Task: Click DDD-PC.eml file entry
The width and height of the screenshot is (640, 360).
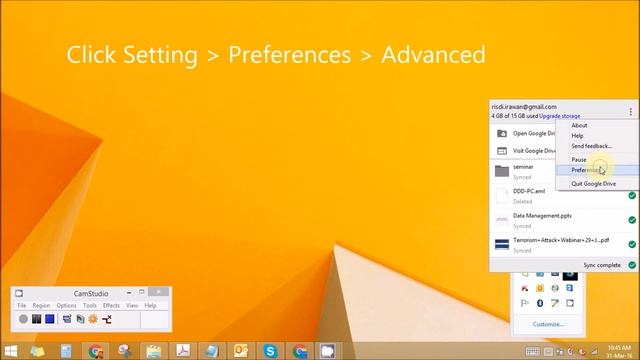Action: (563, 196)
